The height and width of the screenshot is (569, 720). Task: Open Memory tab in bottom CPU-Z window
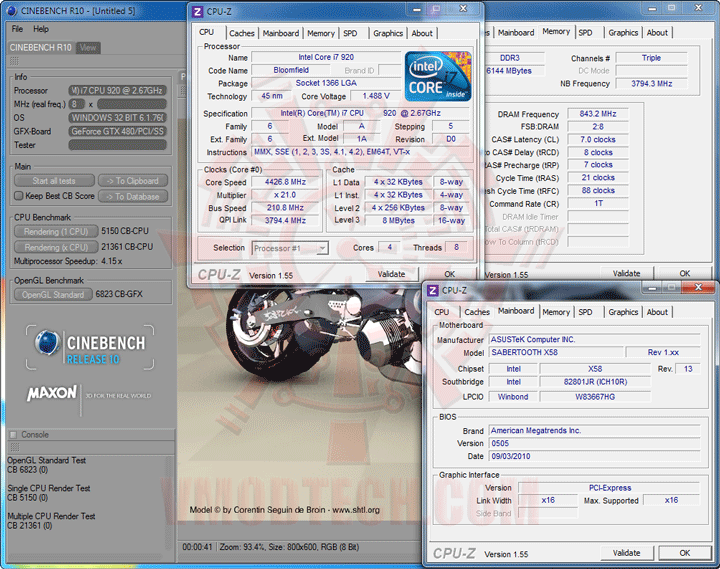point(556,312)
